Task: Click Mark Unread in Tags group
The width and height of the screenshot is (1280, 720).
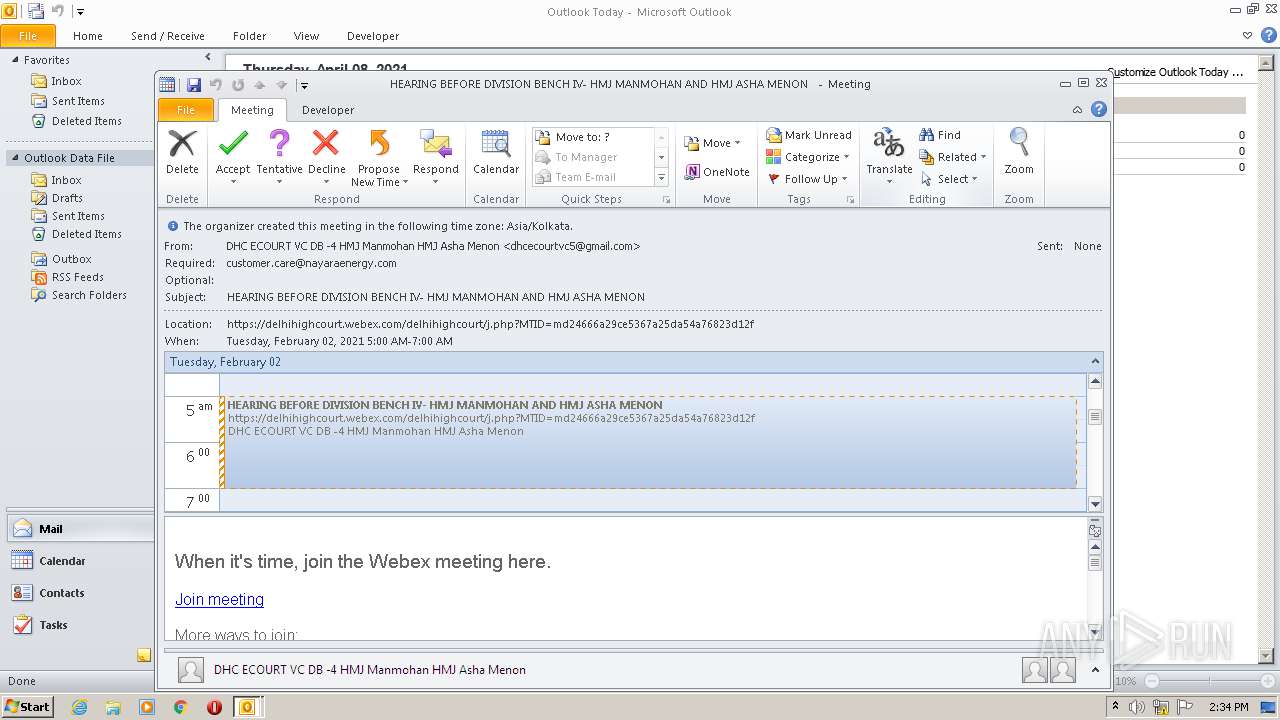Action: (809, 135)
